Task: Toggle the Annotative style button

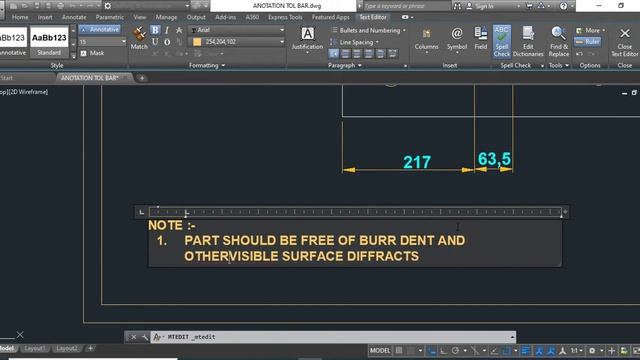Action: tap(100, 29)
